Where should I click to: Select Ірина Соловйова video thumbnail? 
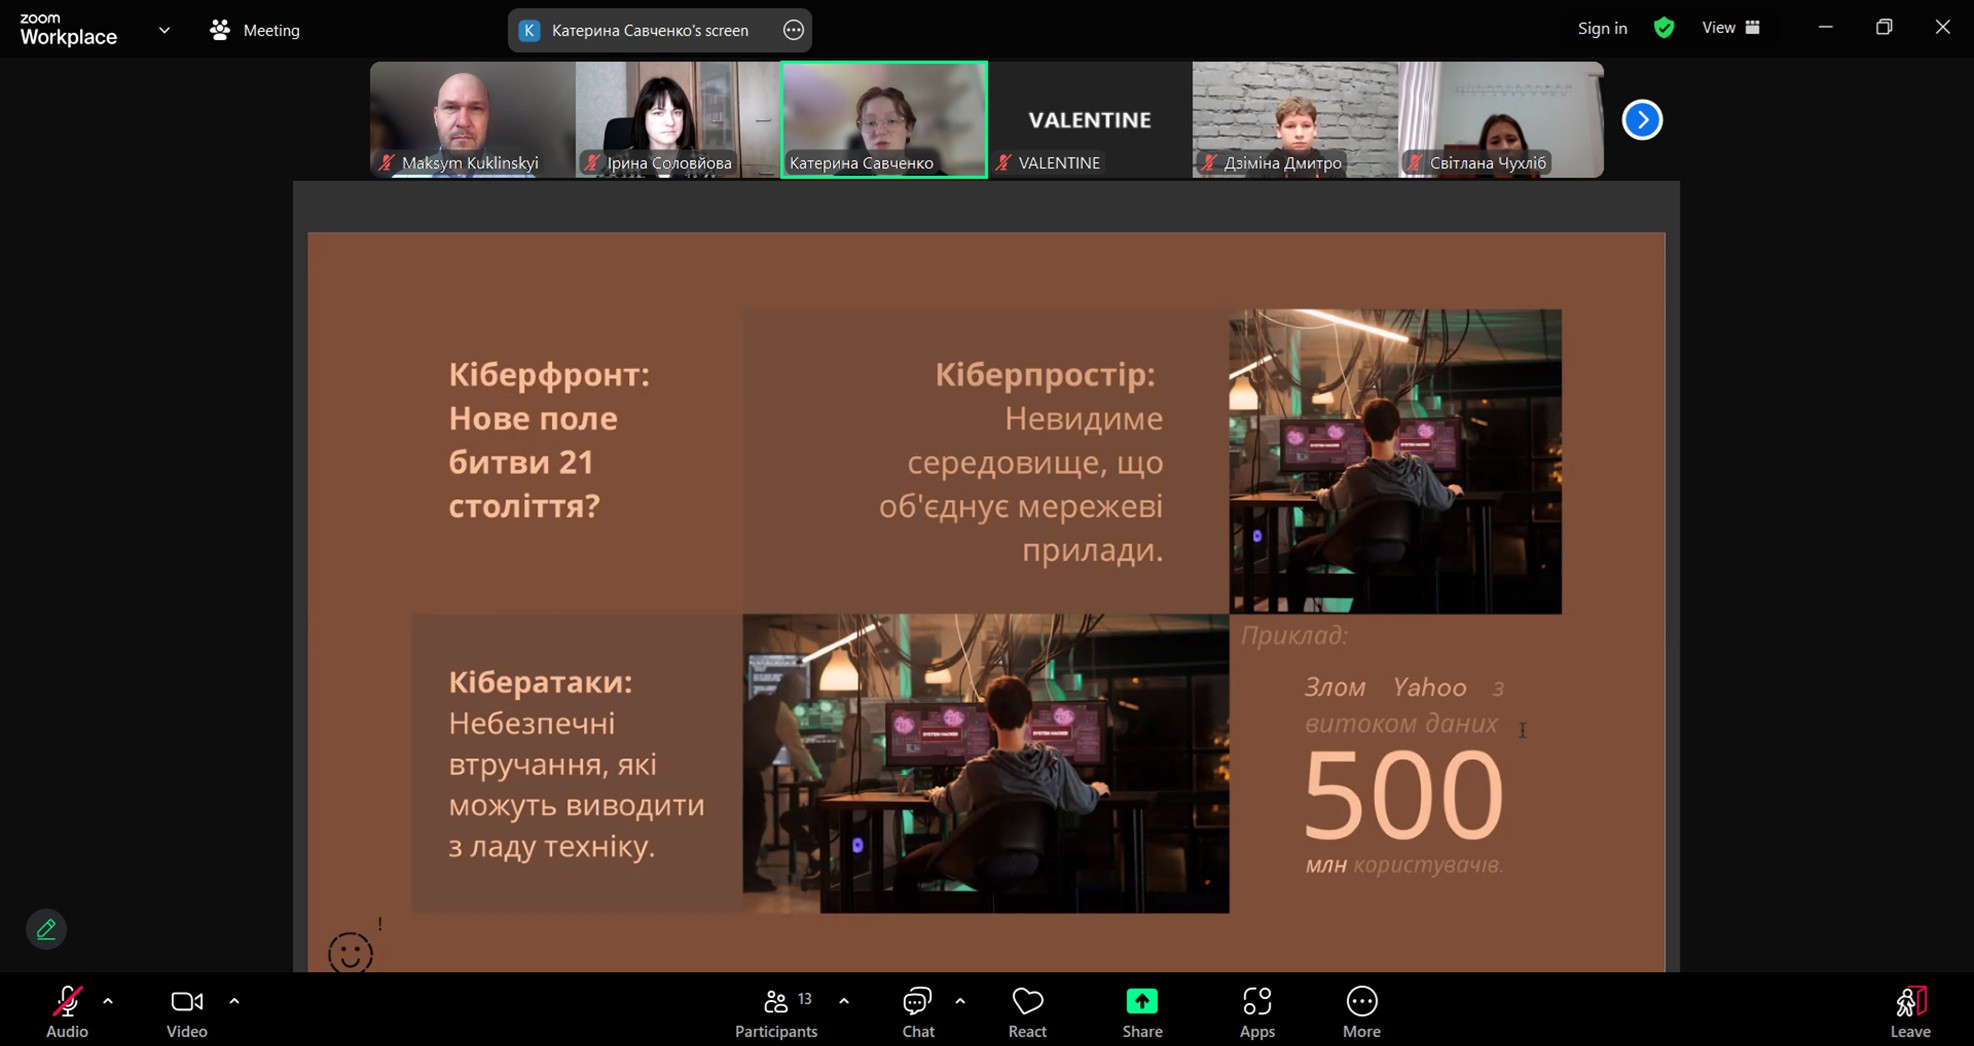pyautogui.click(x=677, y=120)
